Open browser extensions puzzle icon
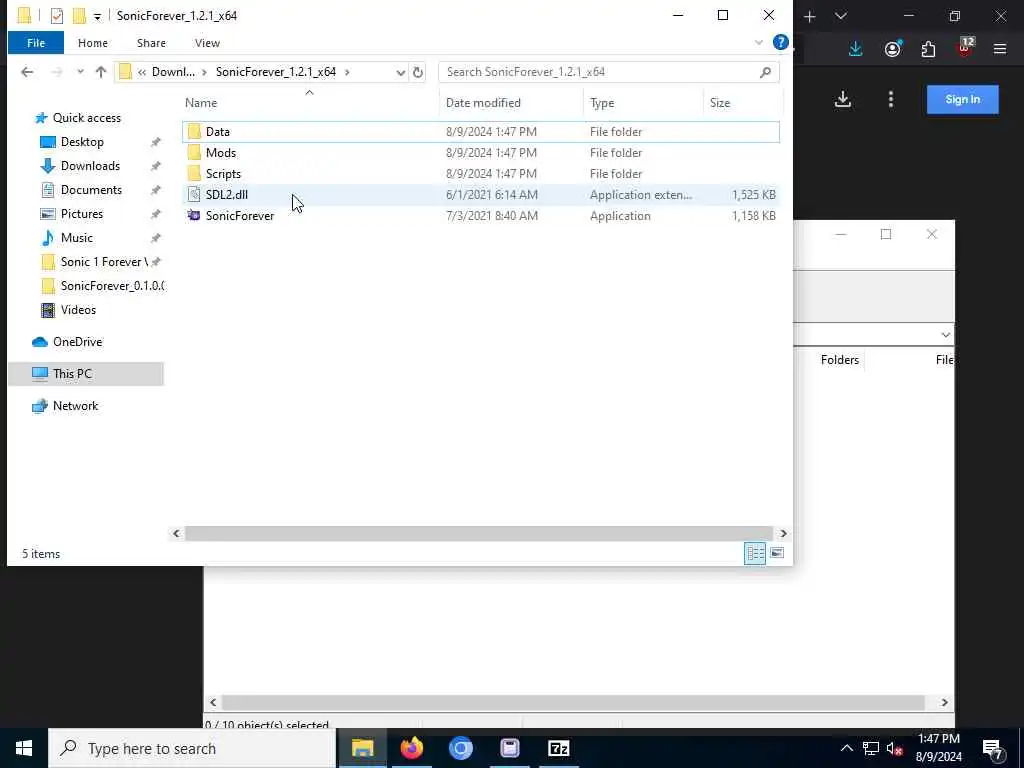Viewport: 1024px width, 768px height. tap(928, 49)
